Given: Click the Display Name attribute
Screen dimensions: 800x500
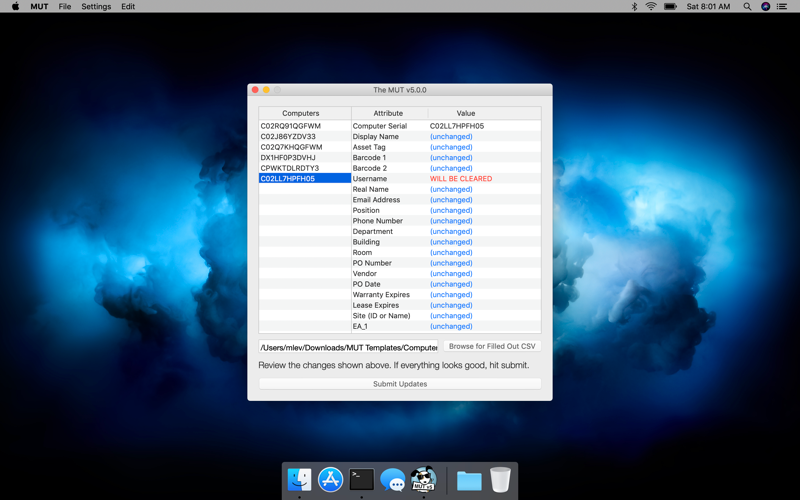Looking at the screenshot, I should (376, 136).
